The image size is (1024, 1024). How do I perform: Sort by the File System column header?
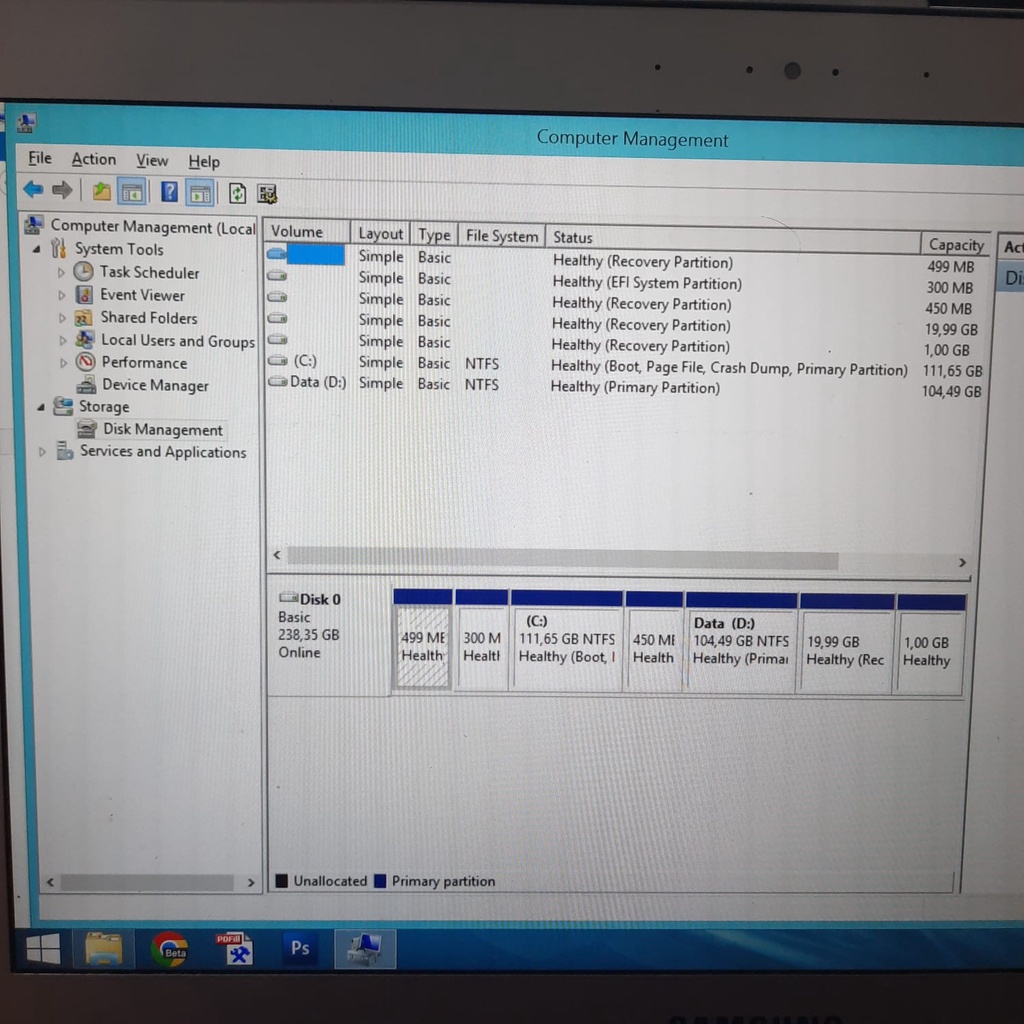click(x=502, y=236)
